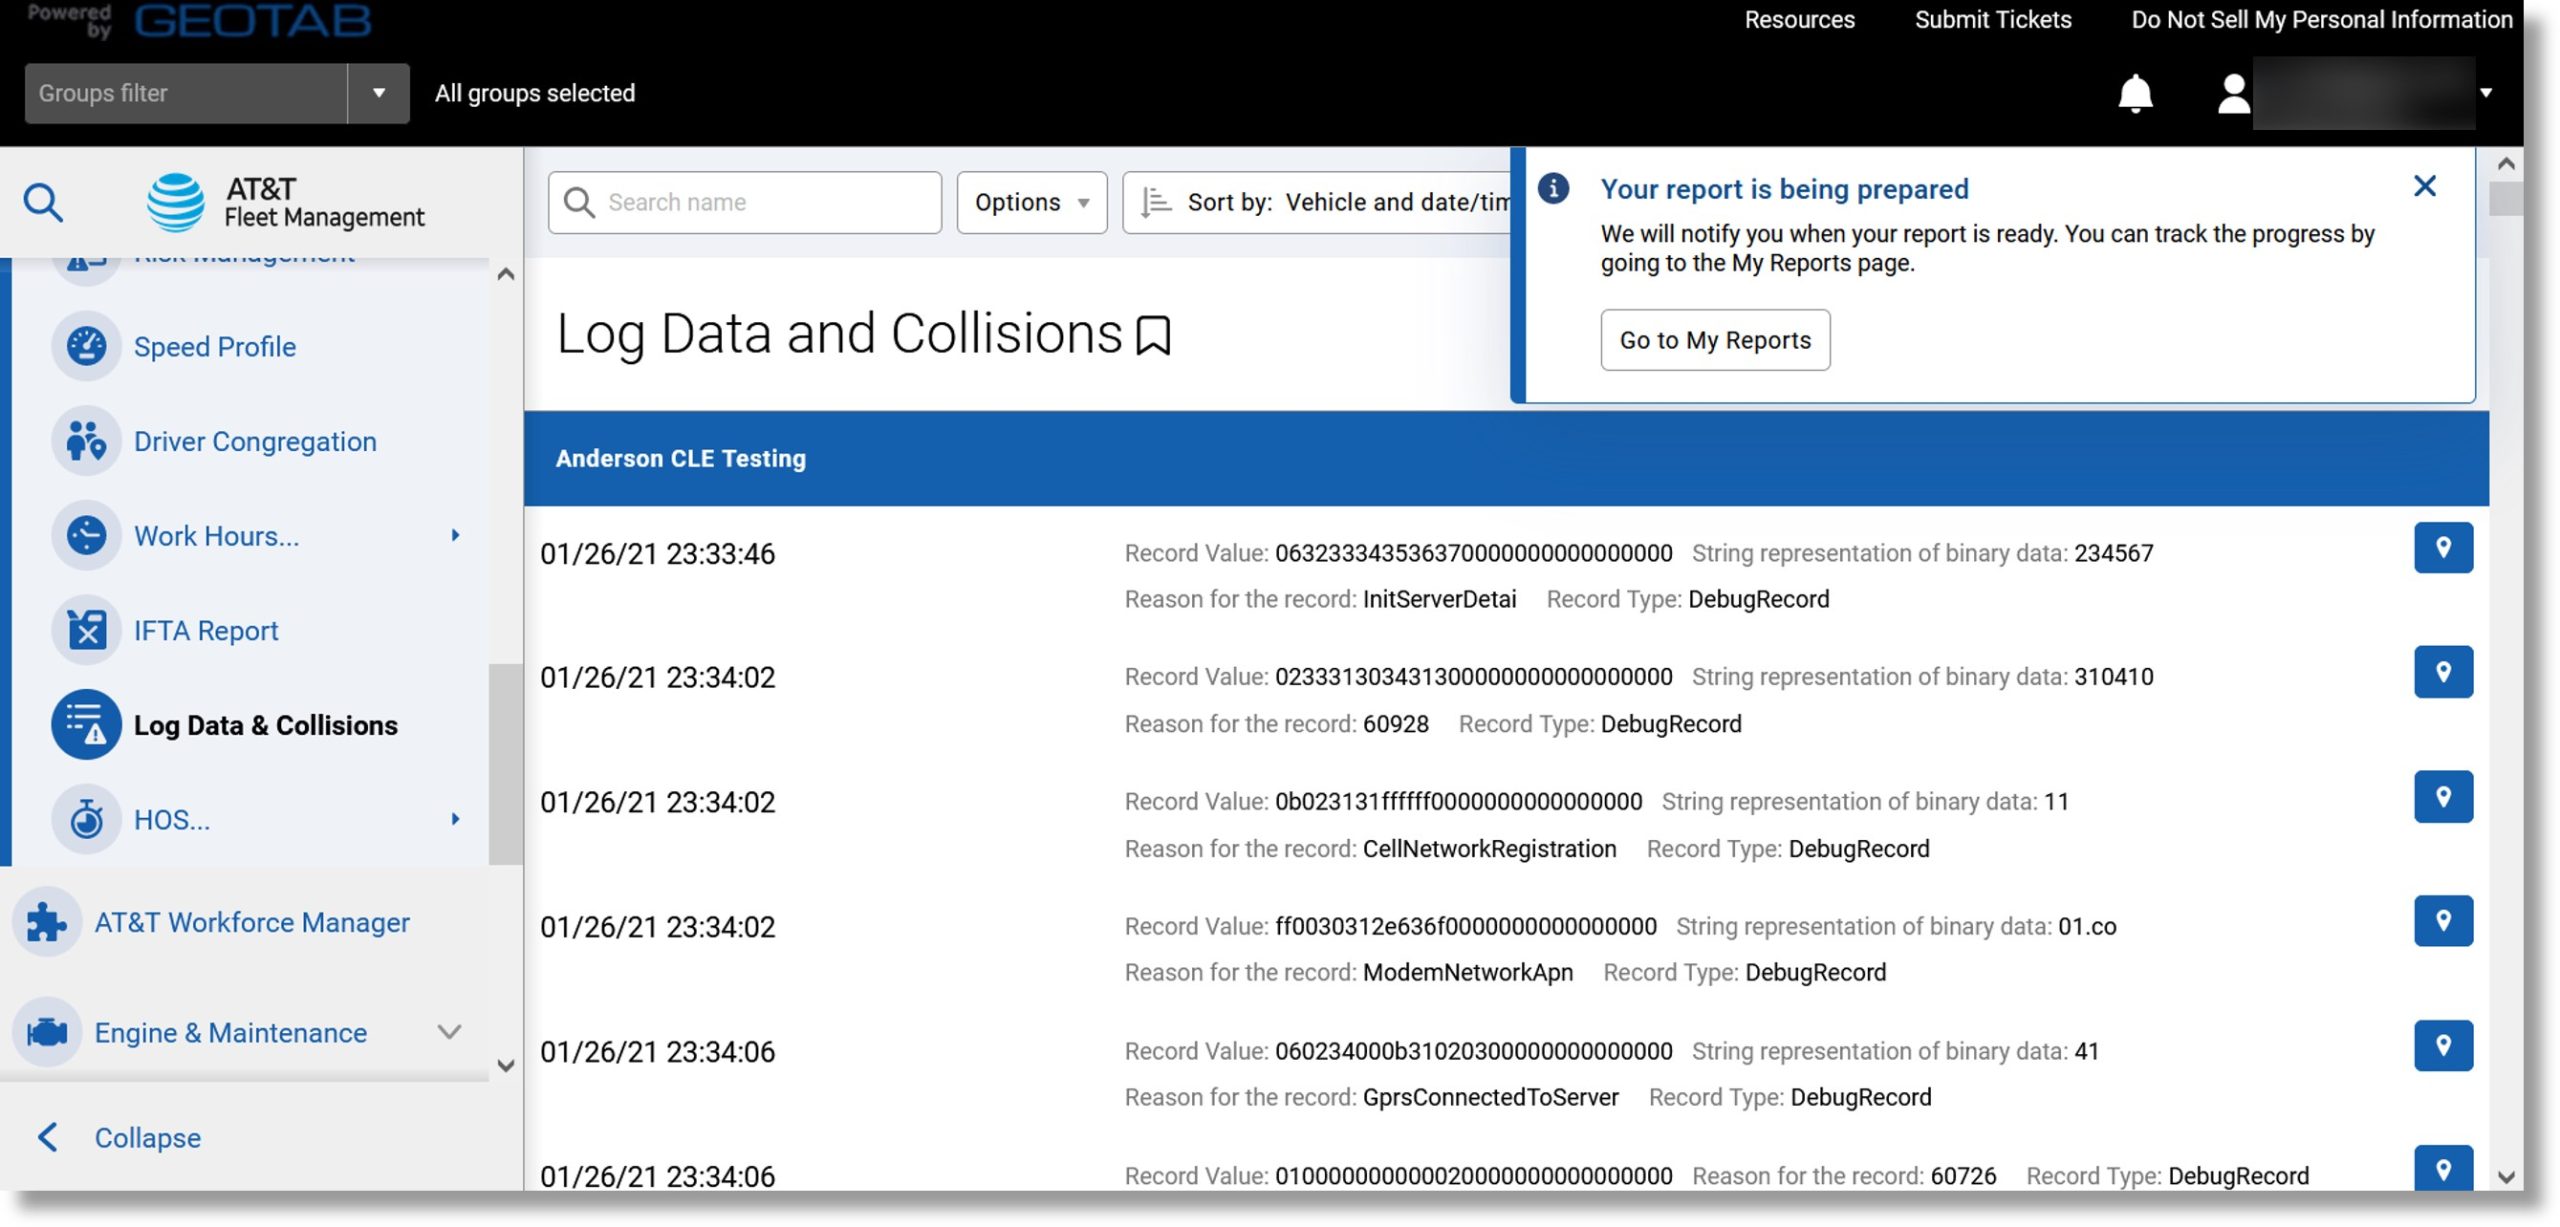The image size is (2560, 1227).
Task: Open the sidebar search magnifier icon
Action: [43, 202]
